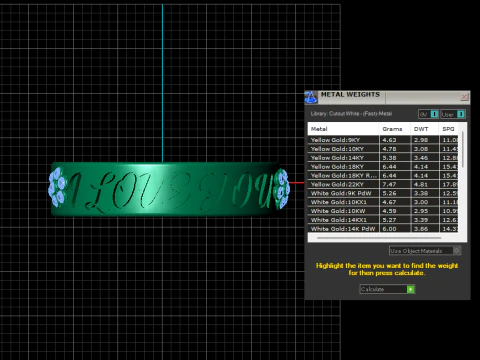Image resolution: width=480 pixels, height=360 pixels.
Task: Select the White Gold:10KX1 row
Action: (383, 202)
